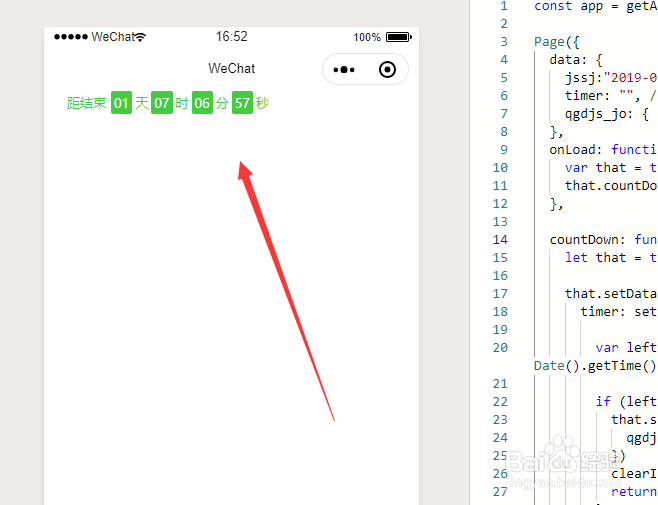658x505 pixels.
Task: Click the signal strength dots in status bar
Action: [70, 37]
